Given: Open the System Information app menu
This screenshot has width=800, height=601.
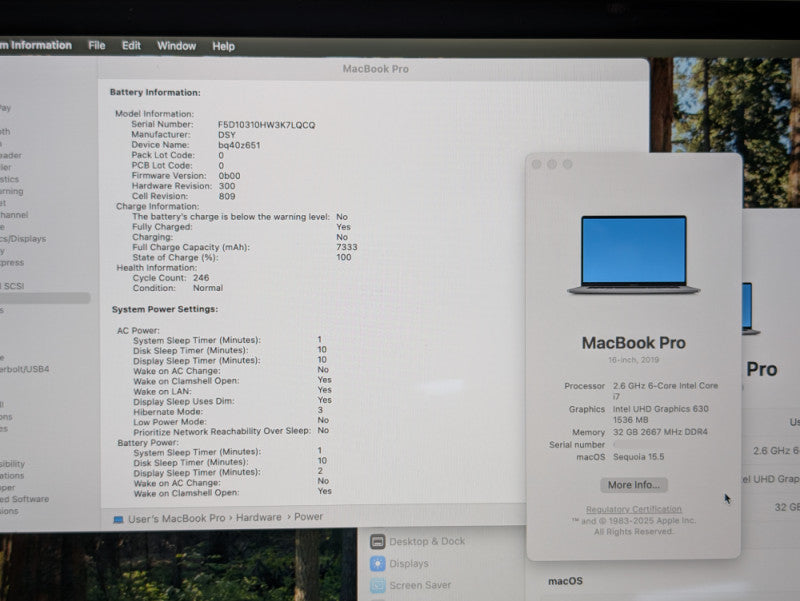Looking at the screenshot, I should (36, 45).
